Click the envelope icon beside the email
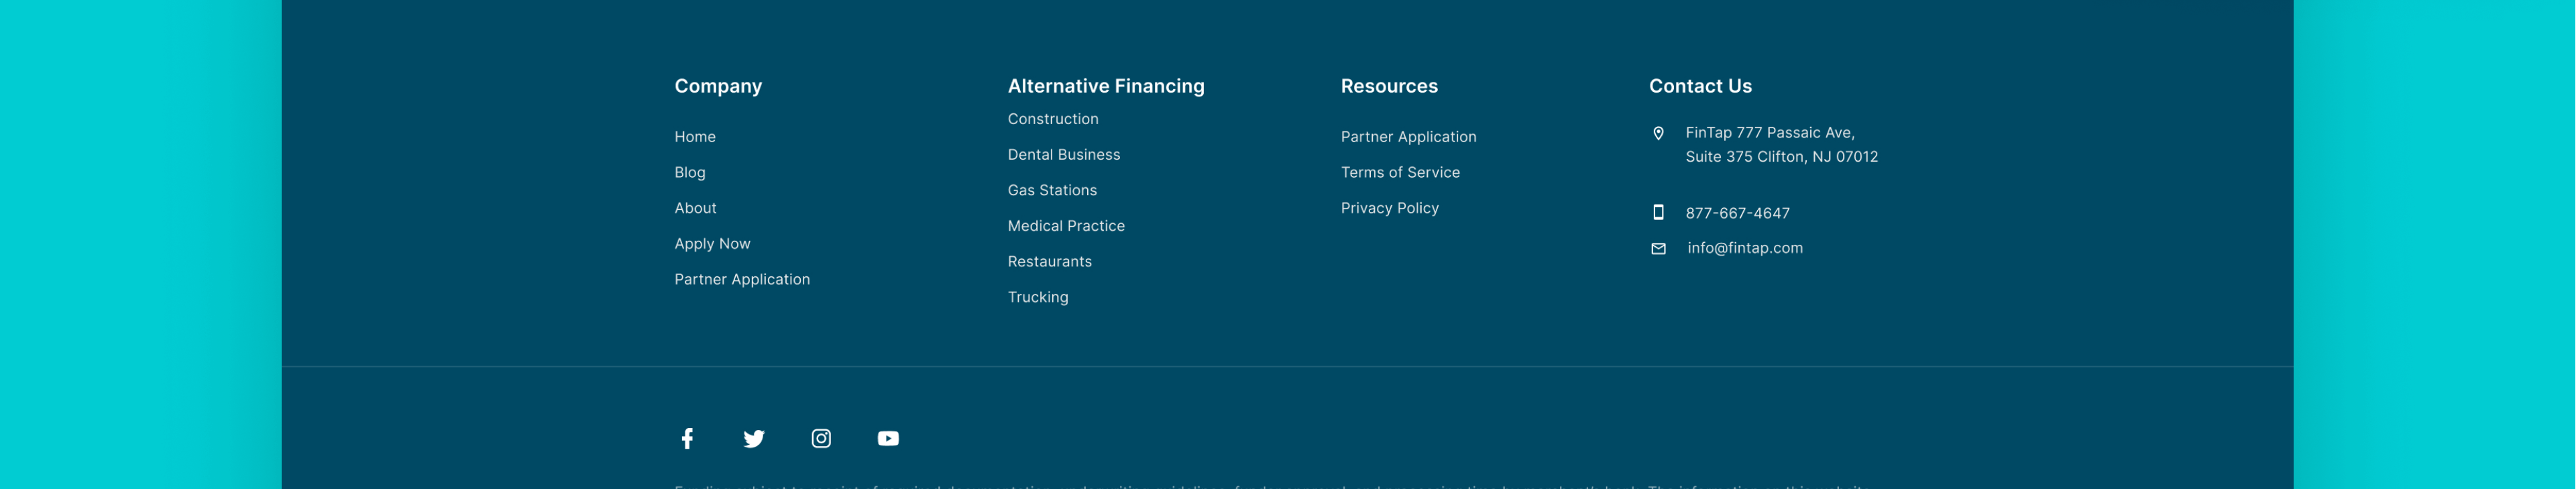The height and width of the screenshot is (489, 2576). (1658, 249)
